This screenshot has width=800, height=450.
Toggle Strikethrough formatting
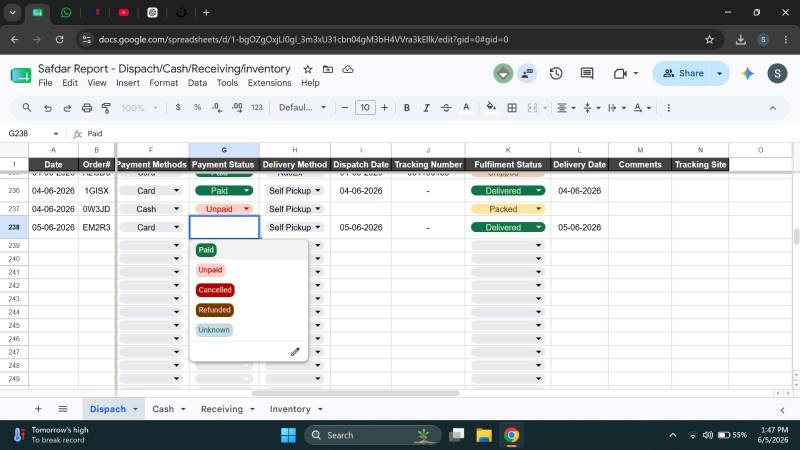pos(446,108)
